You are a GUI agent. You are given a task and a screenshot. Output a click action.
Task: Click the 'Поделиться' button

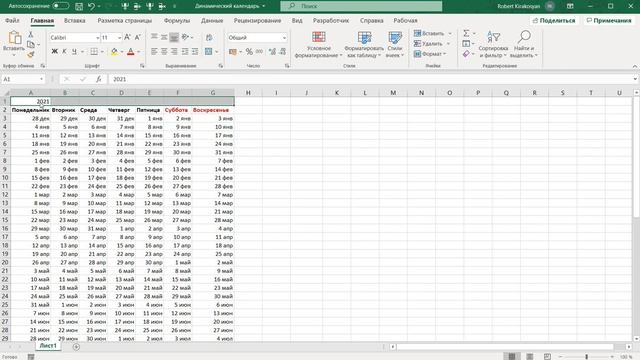point(554,20)
